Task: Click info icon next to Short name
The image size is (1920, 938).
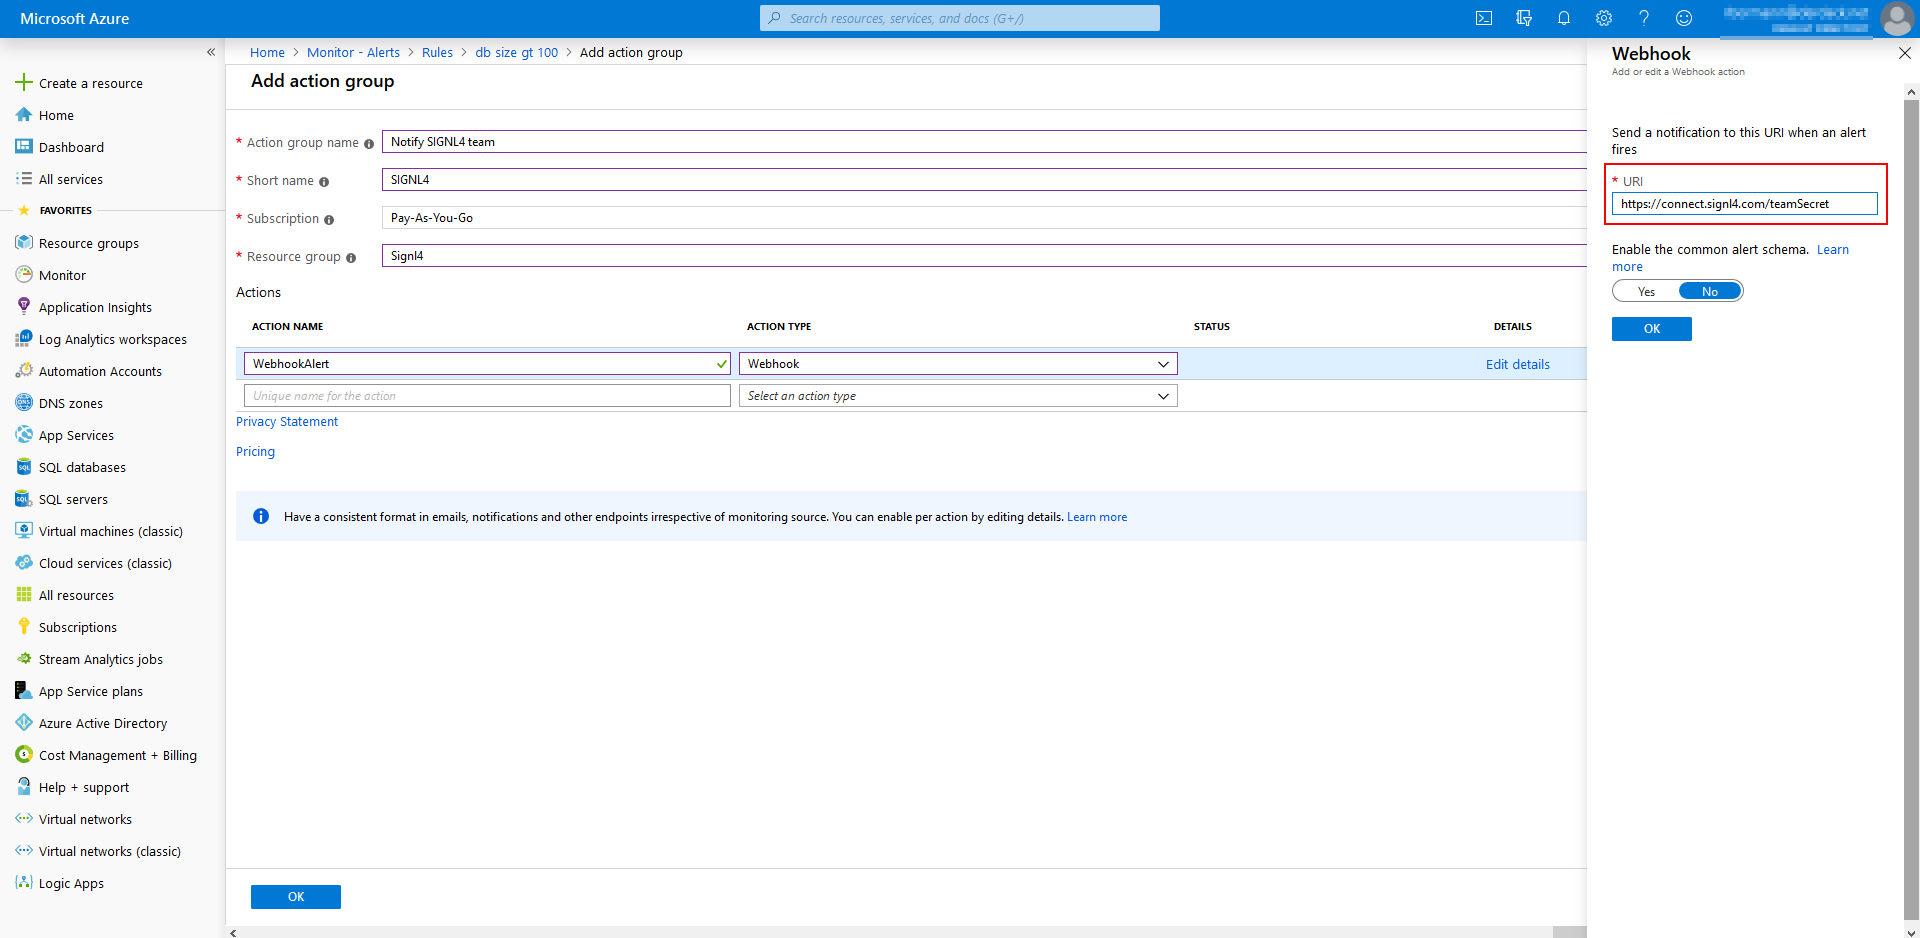Action: (324, 182)
